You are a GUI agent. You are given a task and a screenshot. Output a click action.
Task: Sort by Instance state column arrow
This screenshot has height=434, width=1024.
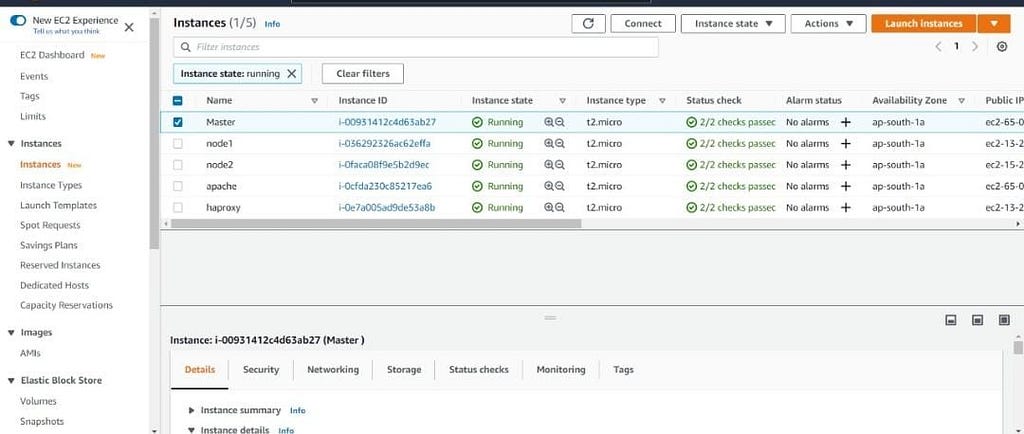[562, 101]
